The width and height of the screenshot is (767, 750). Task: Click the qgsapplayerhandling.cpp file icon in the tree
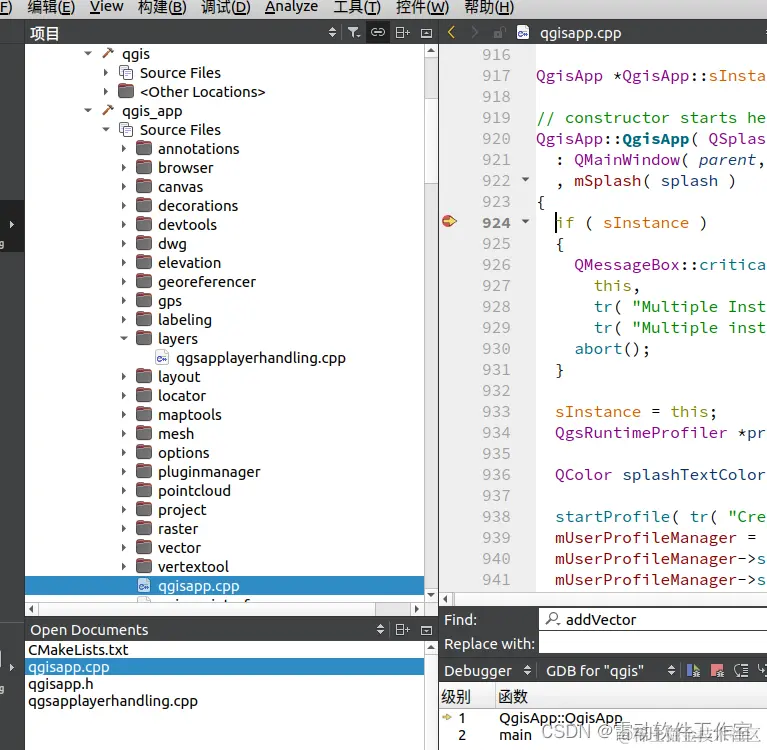pos(162,358)
